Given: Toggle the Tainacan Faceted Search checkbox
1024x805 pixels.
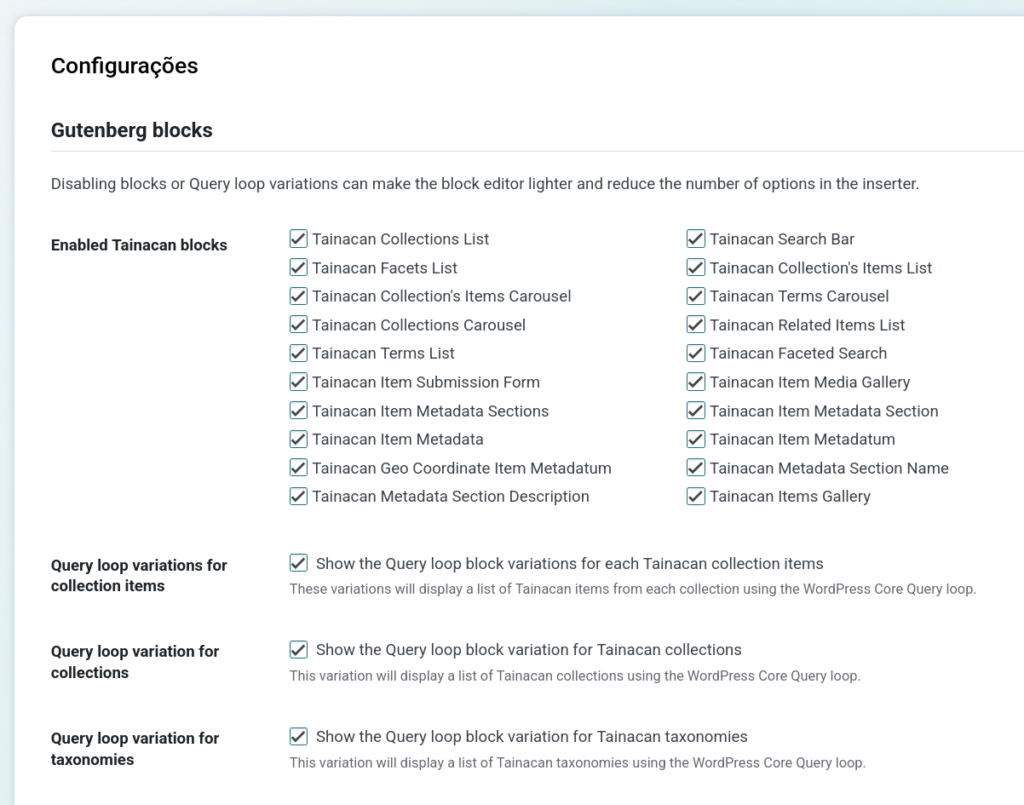Looking at the screenshot, I should click(696, 353).
